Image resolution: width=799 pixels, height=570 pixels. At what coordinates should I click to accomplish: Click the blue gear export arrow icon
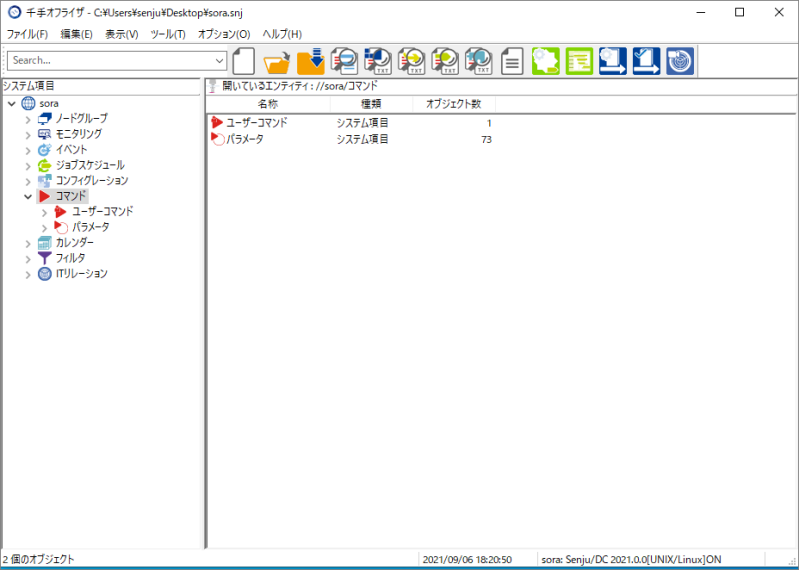pyautogui.click(x=613, y=61)
